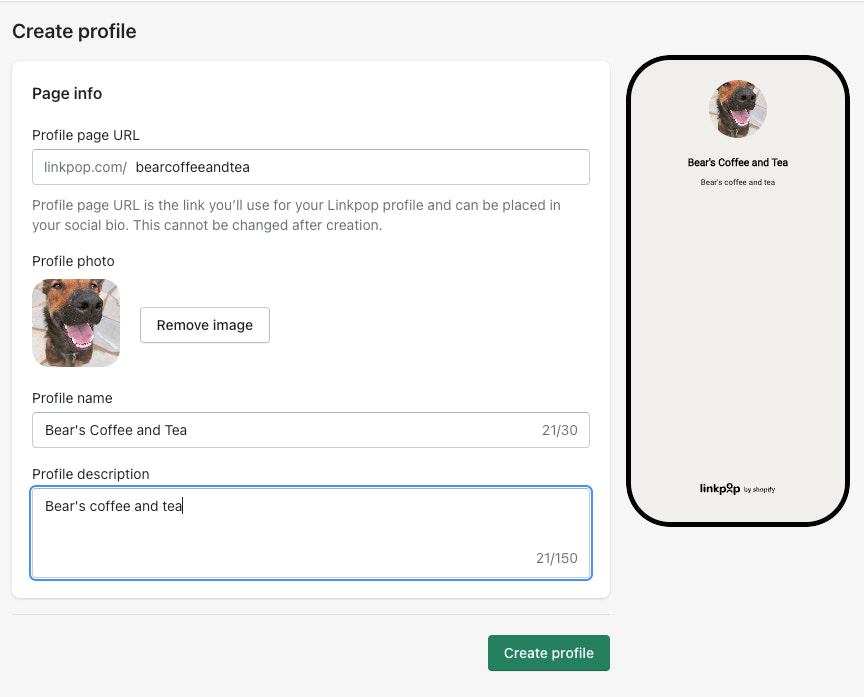Viewport: 864px width, 697px height.
Task: Click the 21/30 character counter
Action: 559,430
